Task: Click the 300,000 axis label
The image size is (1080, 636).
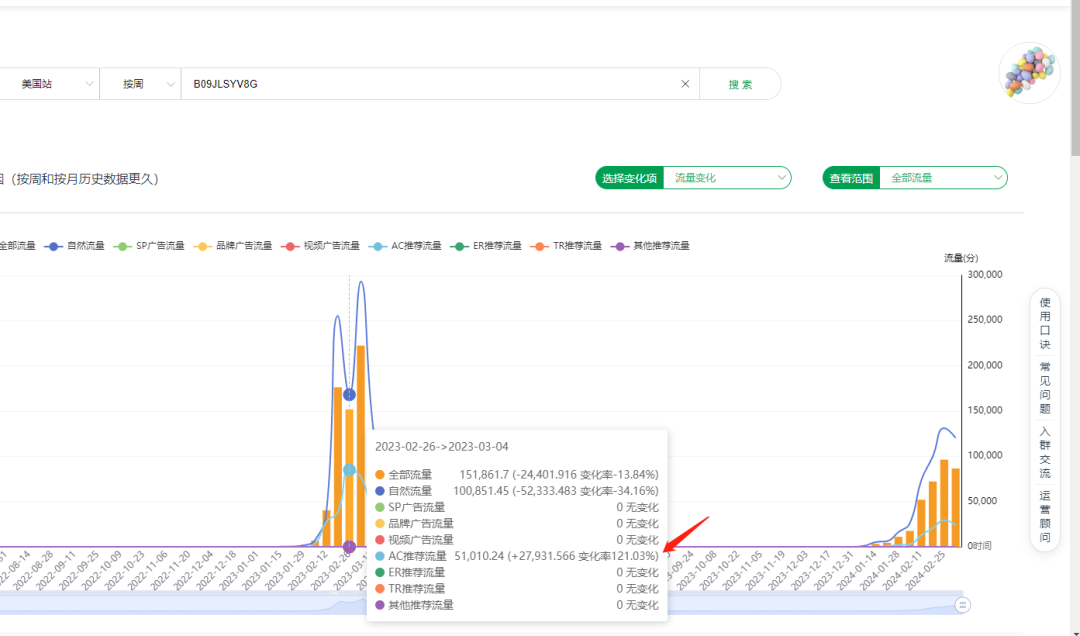Action: (x=985, y=274)
